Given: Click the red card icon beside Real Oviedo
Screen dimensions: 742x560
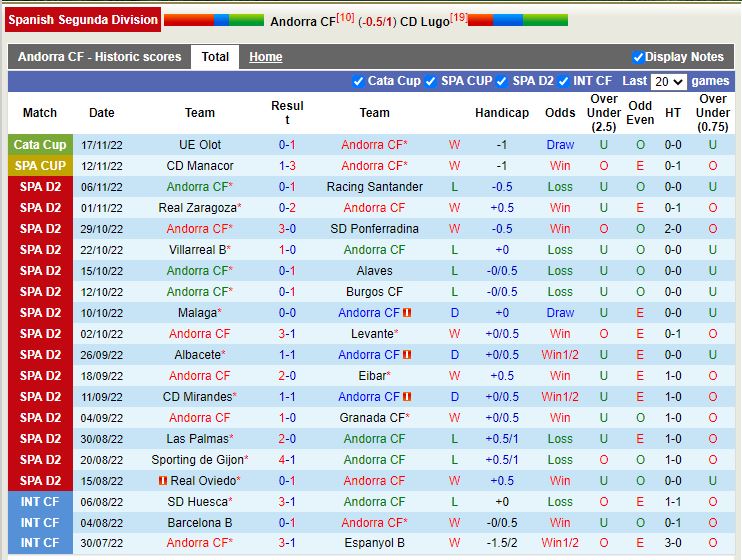Looking at the screenshot, I should point(163,481).
